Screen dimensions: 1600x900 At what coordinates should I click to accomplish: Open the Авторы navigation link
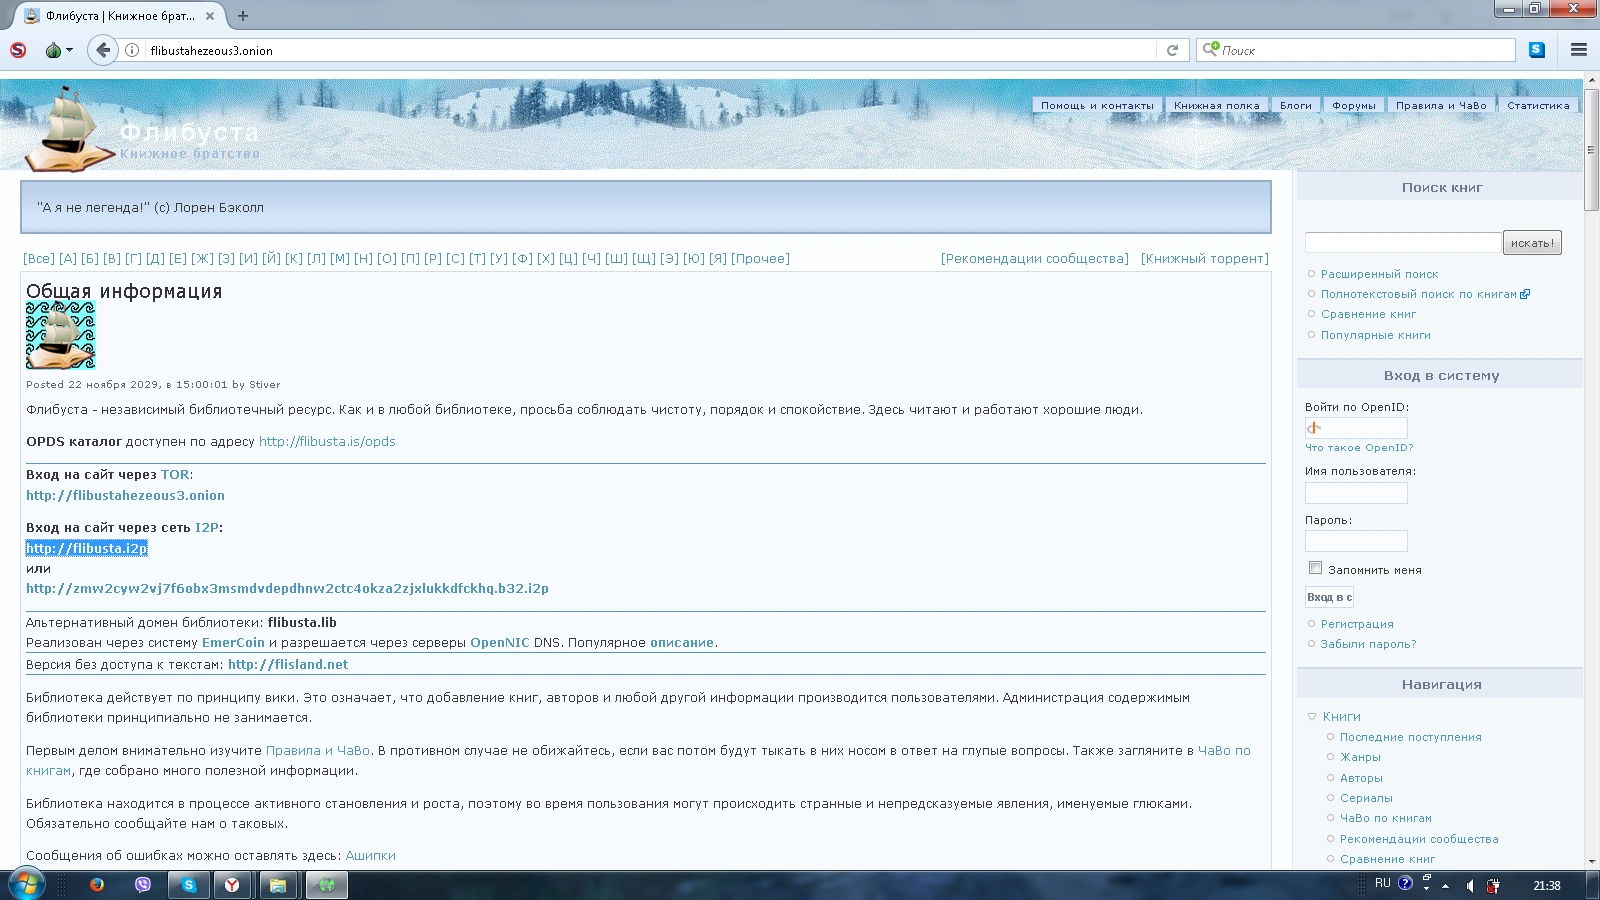(1361, 778)
